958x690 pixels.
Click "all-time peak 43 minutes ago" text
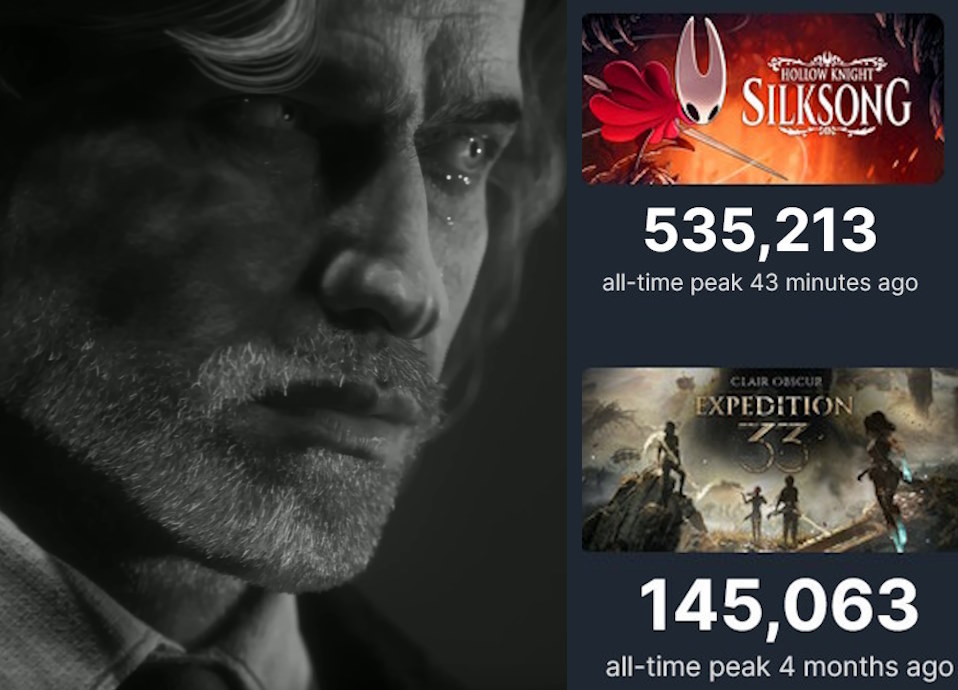pos(760,283)
